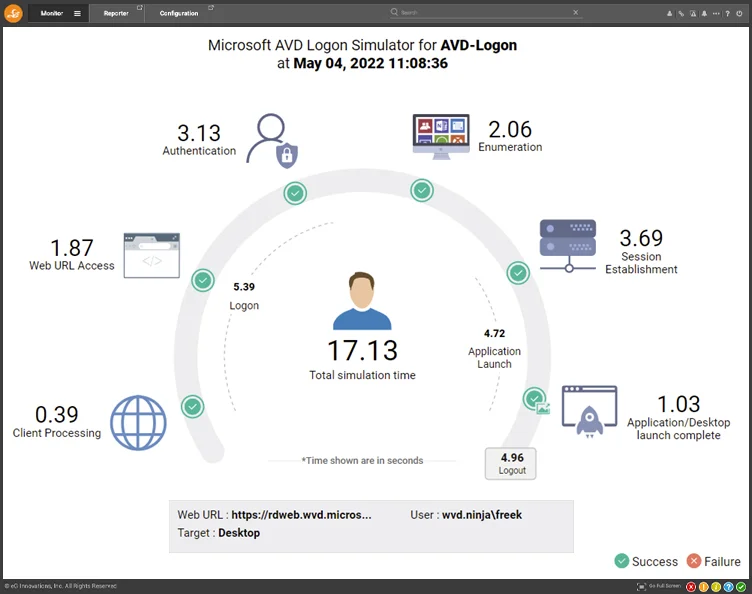Click the eG Innovations copyright footer text

61,586
